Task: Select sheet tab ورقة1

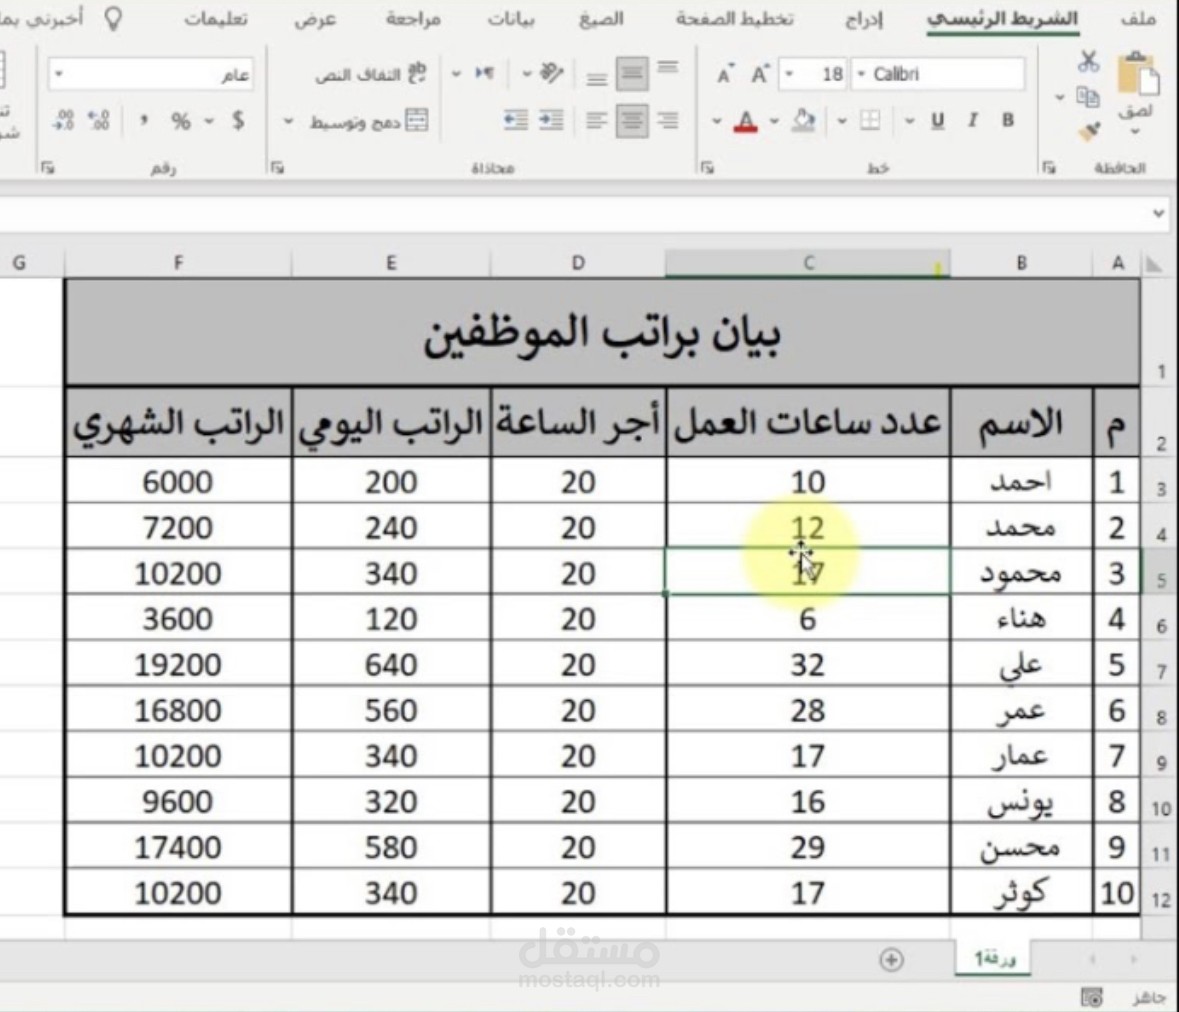Action: [994, 959]
